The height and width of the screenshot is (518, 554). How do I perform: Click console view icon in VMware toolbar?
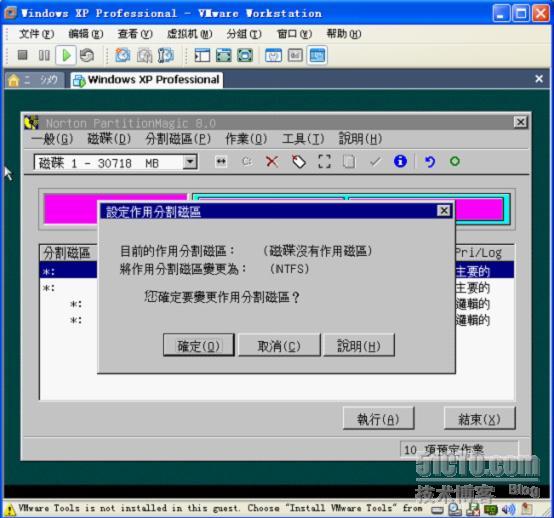pos(317,55)
